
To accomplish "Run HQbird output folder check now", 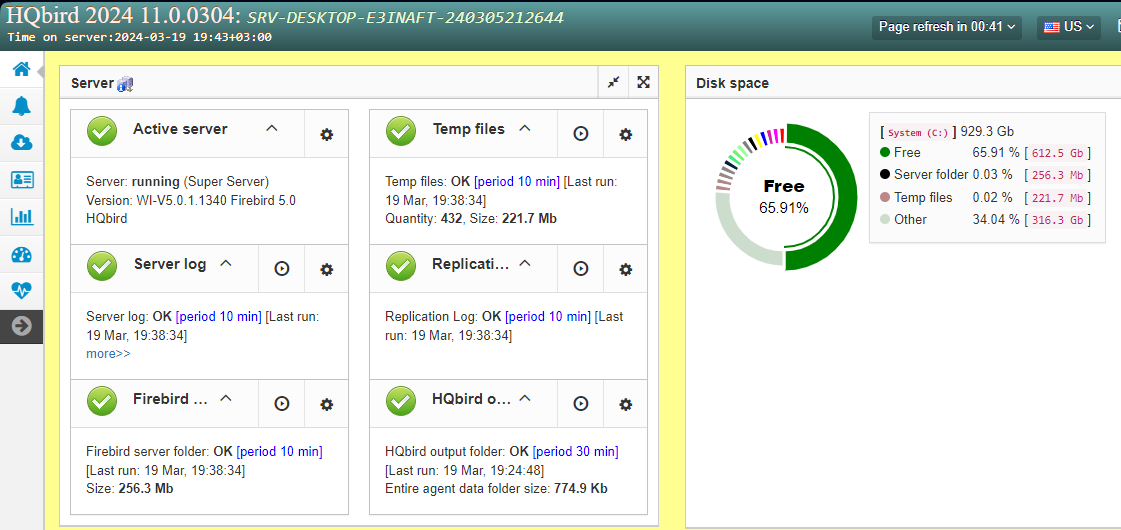I will [x=581, y=404].
